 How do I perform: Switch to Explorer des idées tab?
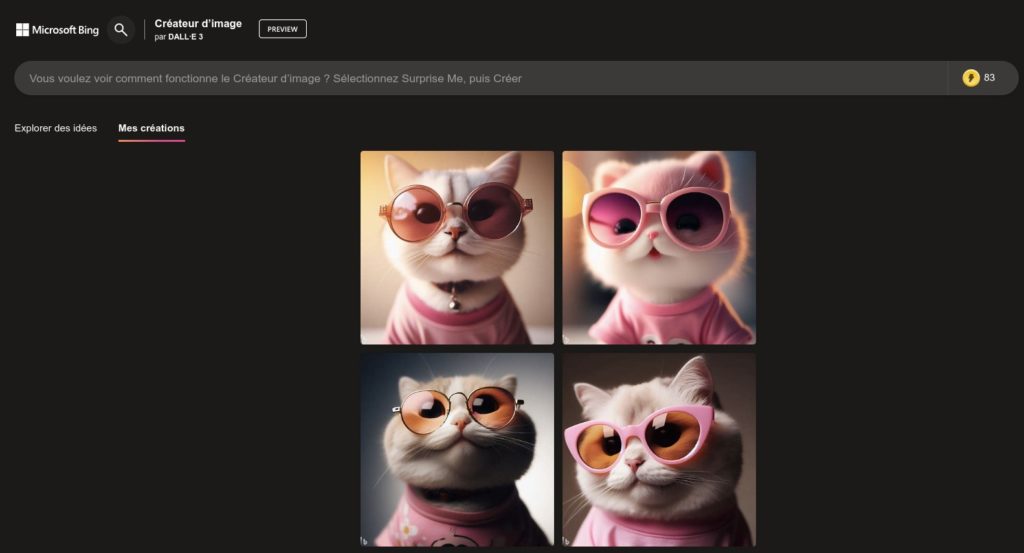point(56,128)
